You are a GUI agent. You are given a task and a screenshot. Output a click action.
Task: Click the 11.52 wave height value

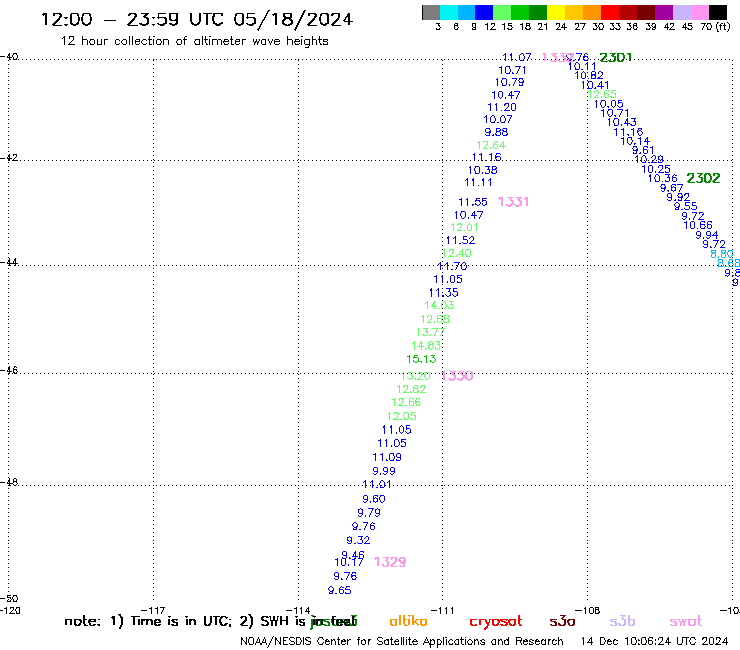click(x=460, y=240)
